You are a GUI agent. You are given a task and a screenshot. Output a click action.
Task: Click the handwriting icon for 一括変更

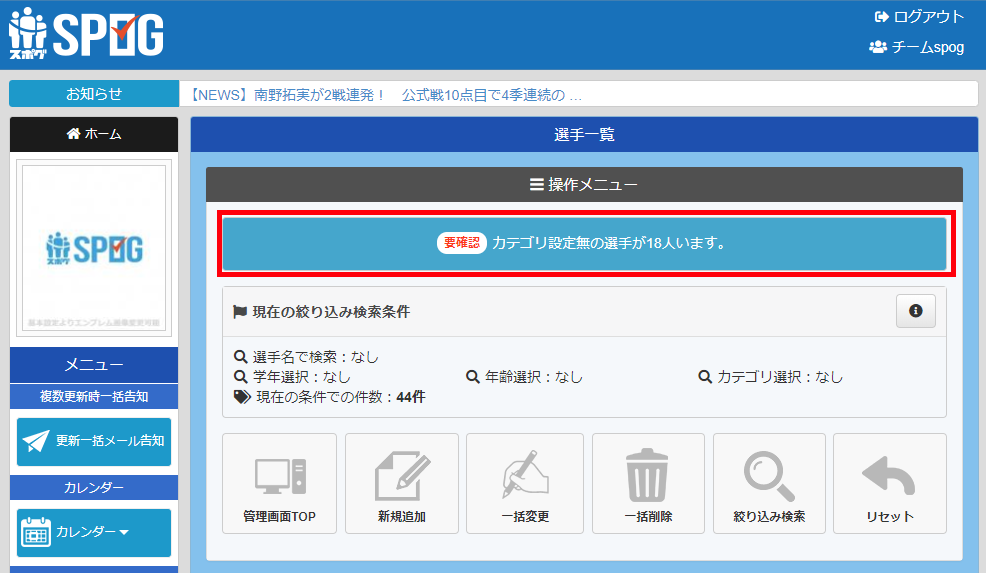point(525,477)
